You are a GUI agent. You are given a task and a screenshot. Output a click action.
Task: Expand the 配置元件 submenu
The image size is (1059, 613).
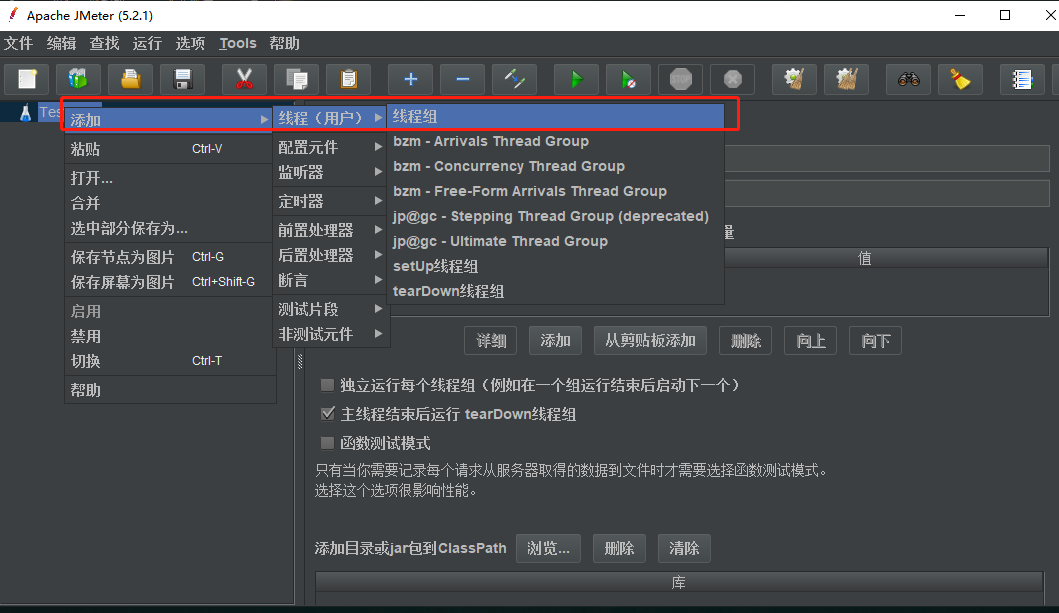pos(330,146)
